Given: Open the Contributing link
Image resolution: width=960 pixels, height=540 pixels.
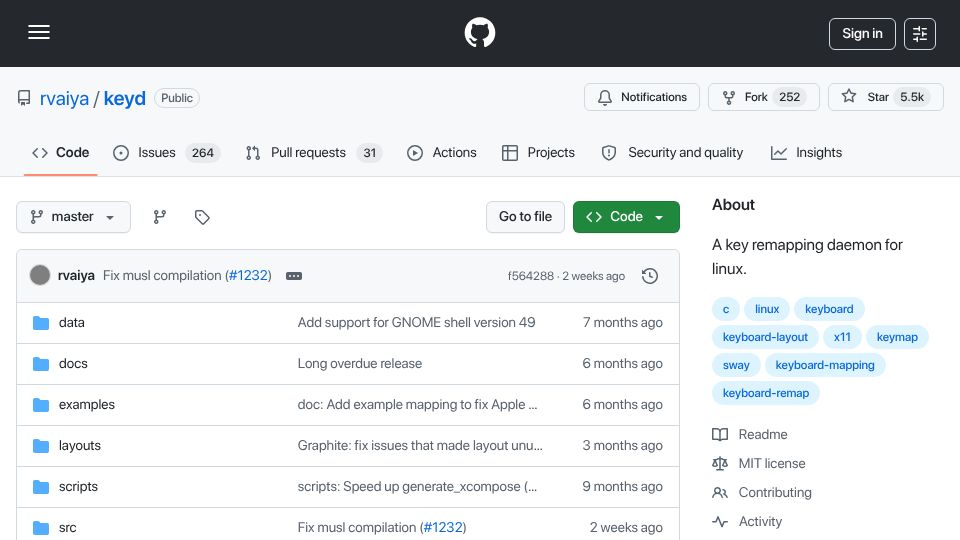Looking at the screenshot, I should [x=762, y=493].
